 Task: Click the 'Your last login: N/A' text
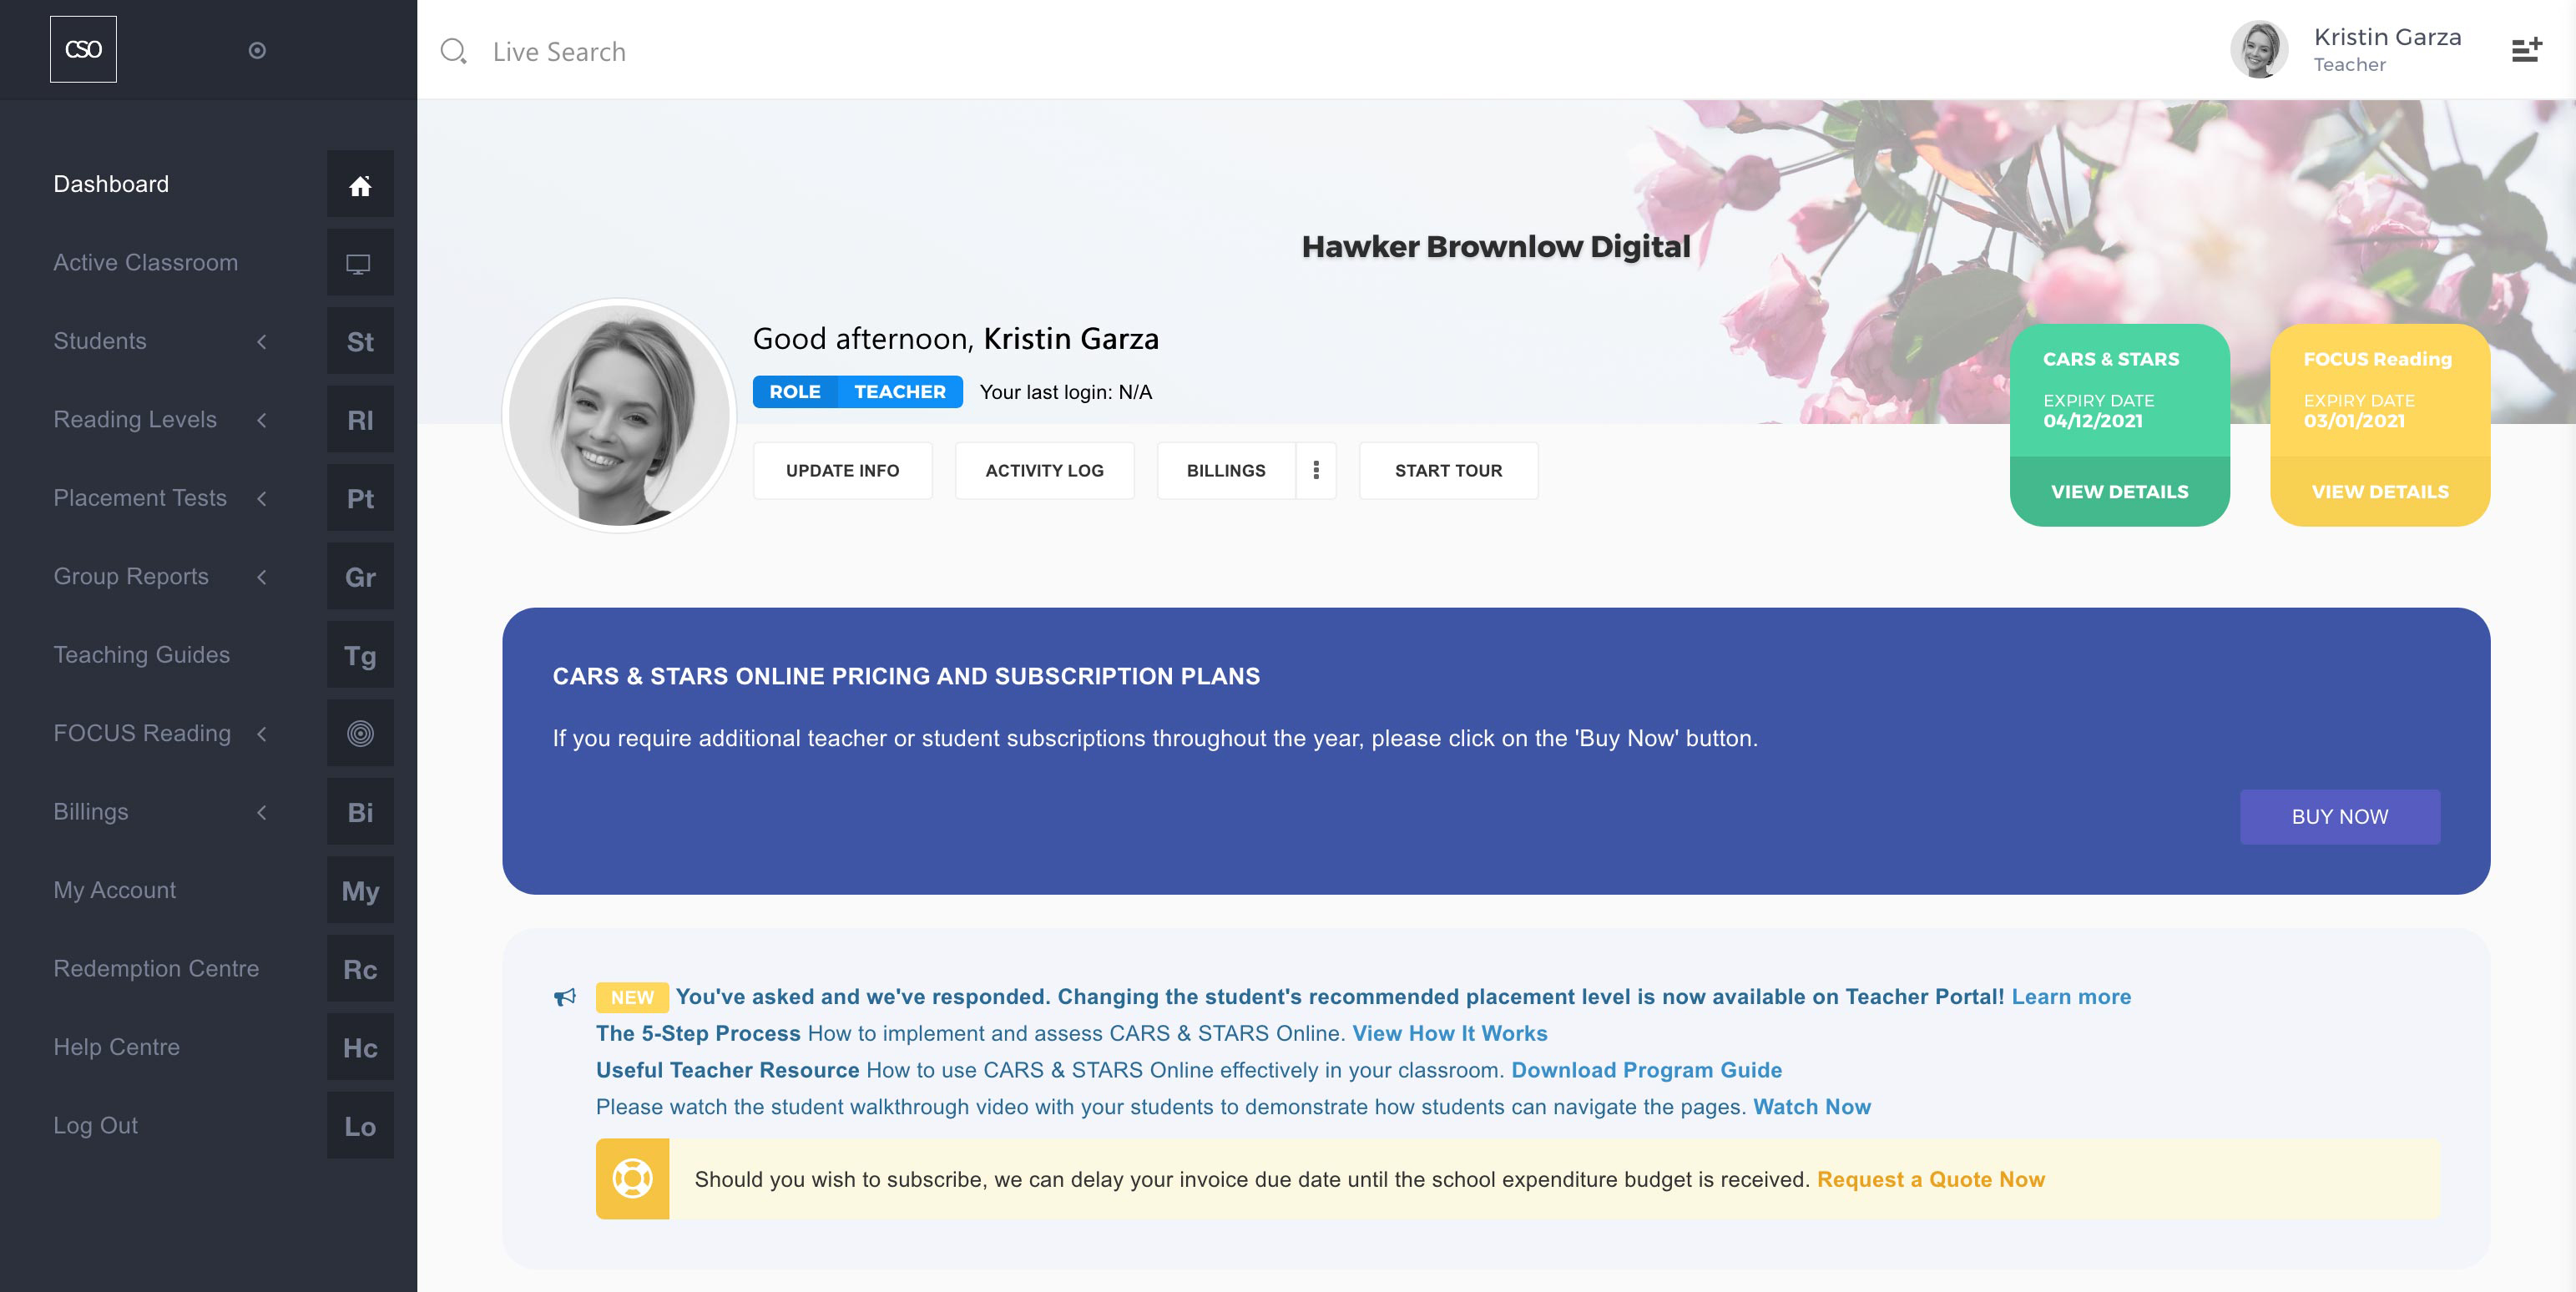[1066, 392]
